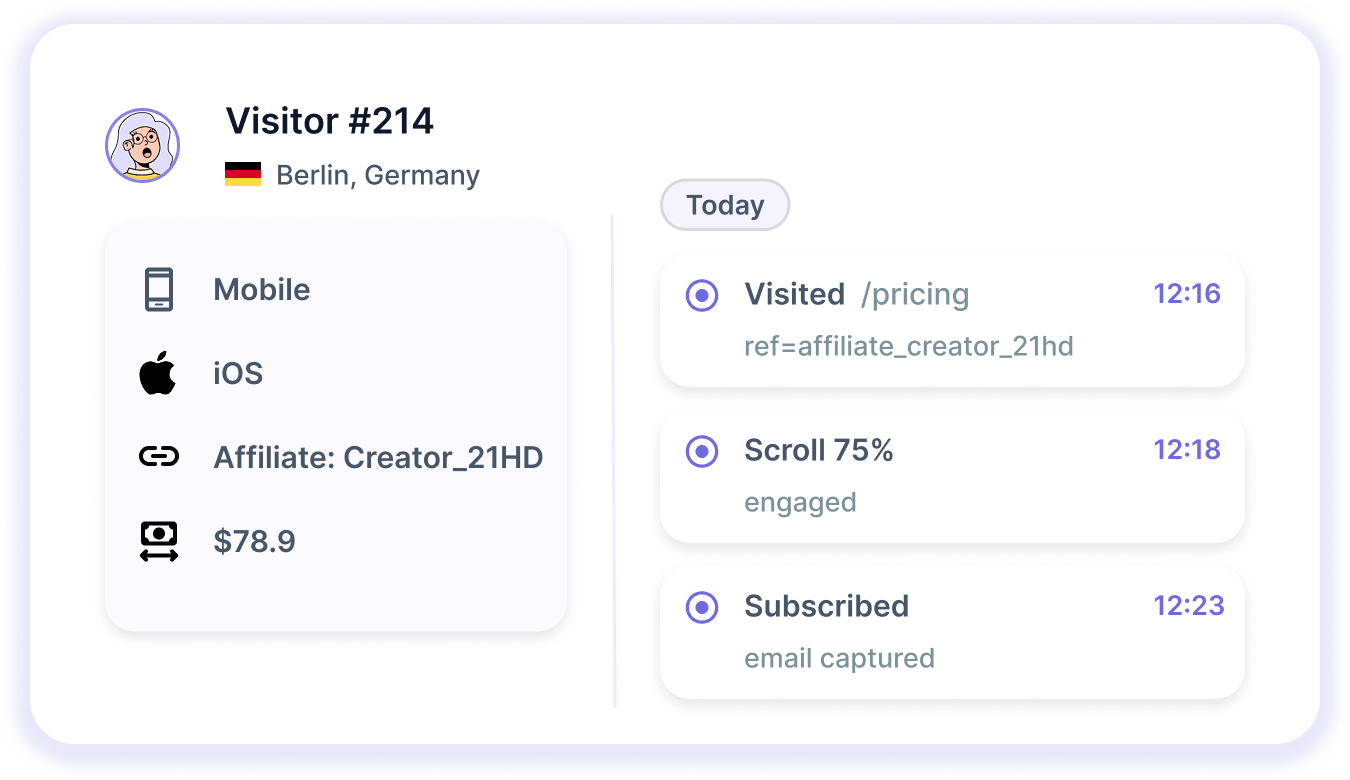The image size is (1350, 780).
Task: Click the visitor avatar picture
Action: [143, 146]
